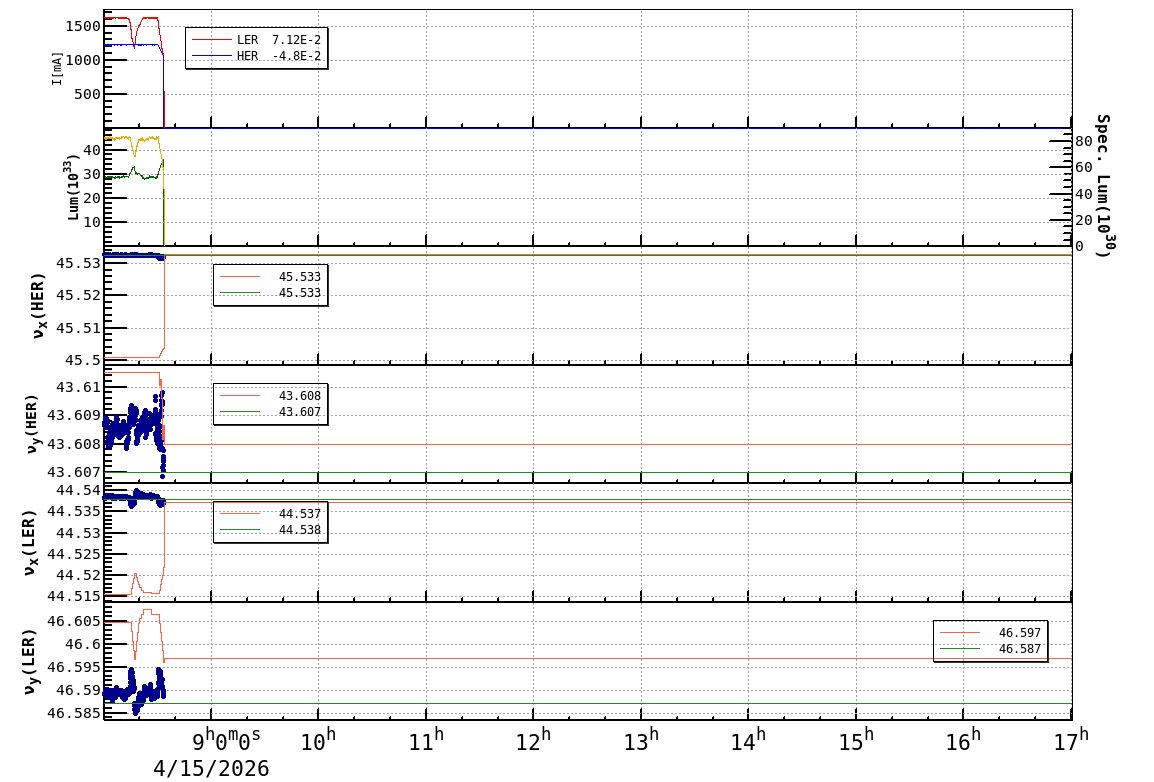Click the 46.597 legend value
This screenshot has height=782, width=1154.
[1019, 633]
